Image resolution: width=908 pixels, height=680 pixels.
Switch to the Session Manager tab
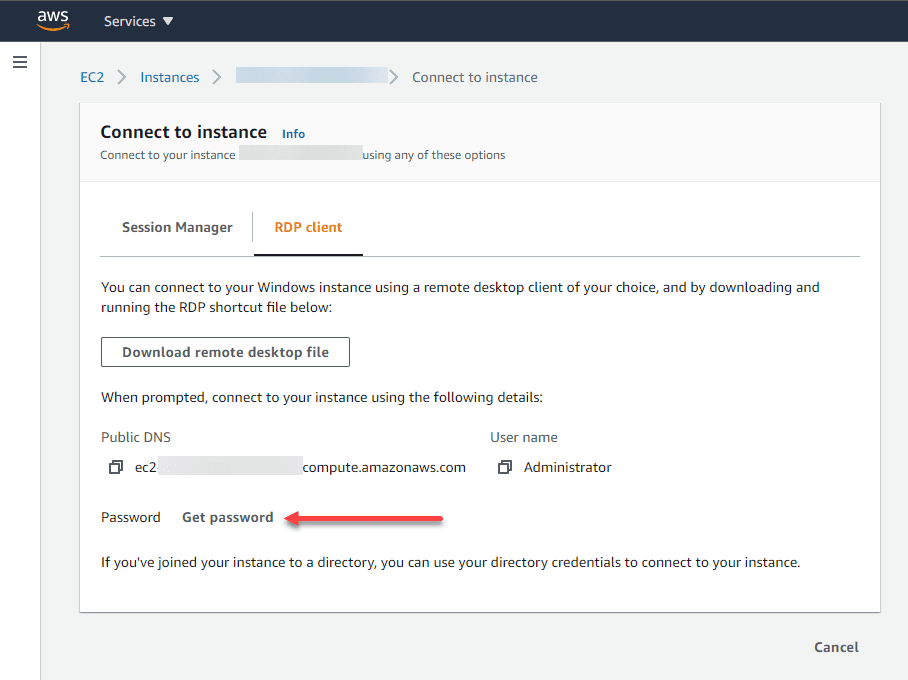pos(177,227)
